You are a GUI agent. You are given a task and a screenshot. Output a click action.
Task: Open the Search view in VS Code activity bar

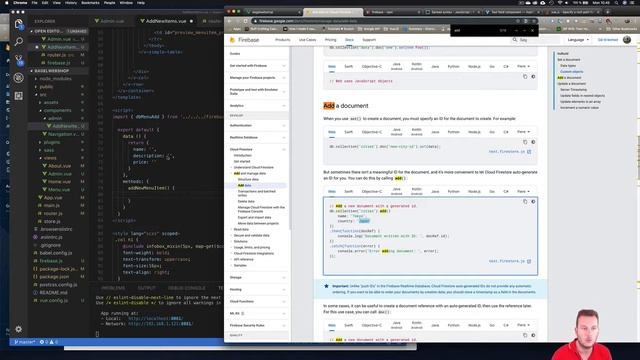pos(18,41)
